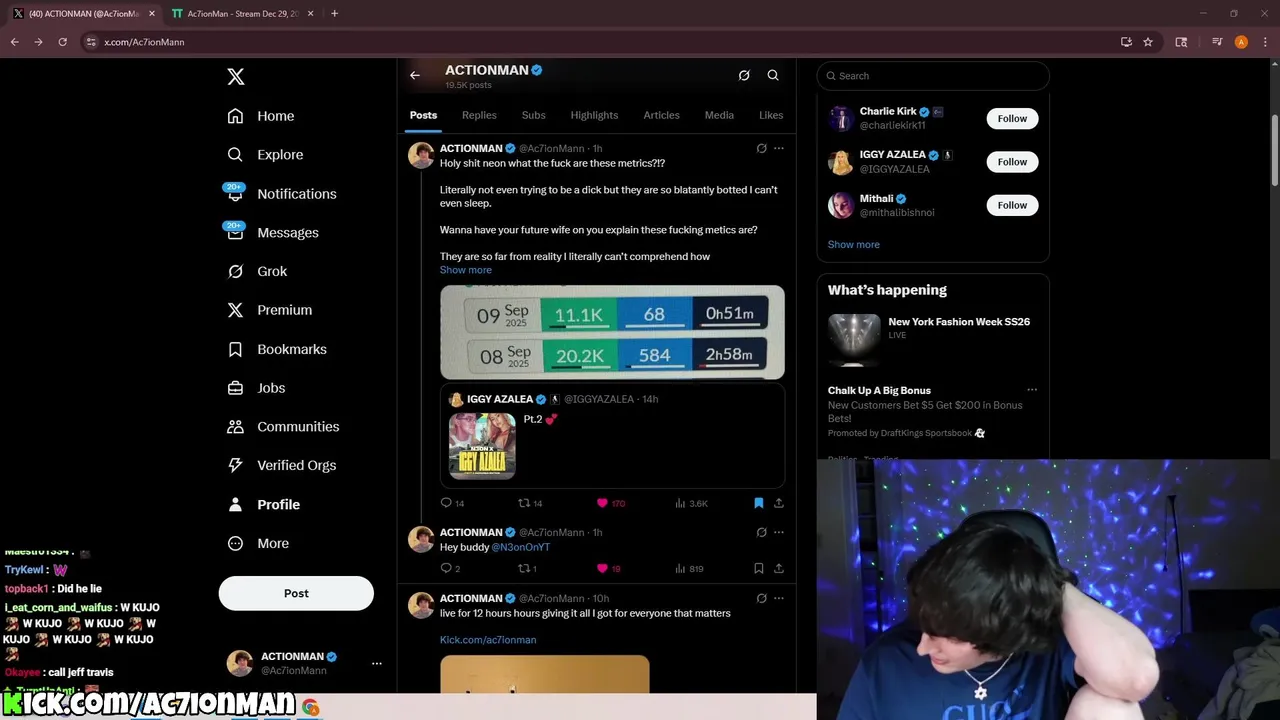This screenshot has width=1280, height=720.
Task: Click Show more on the metrics post
Action: 466,270
